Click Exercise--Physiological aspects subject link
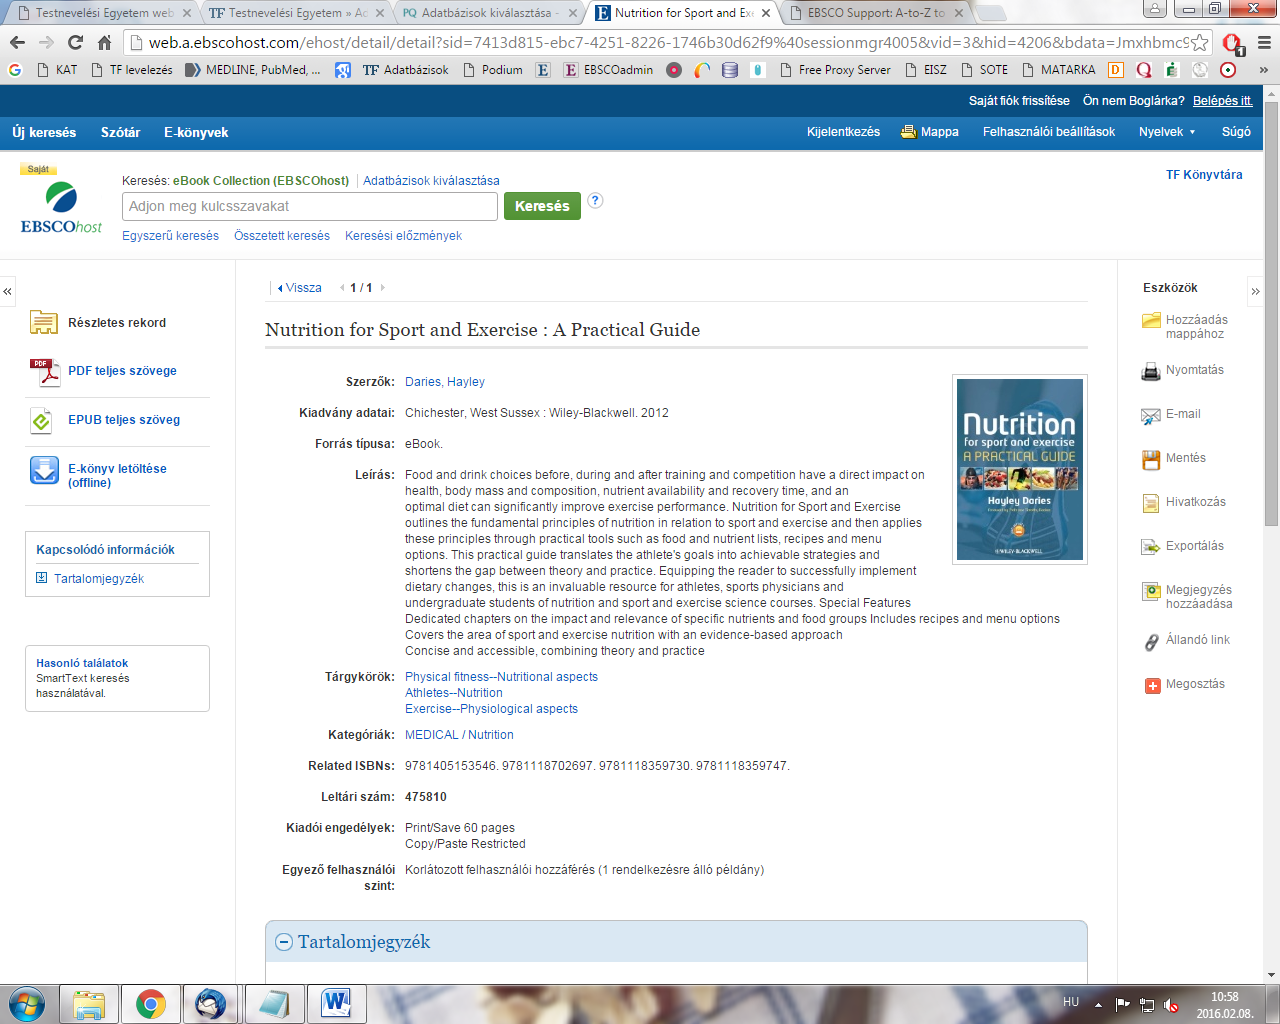This screenshot has height=1024, width=1280. pyautogui.click(x=491, y=709)
